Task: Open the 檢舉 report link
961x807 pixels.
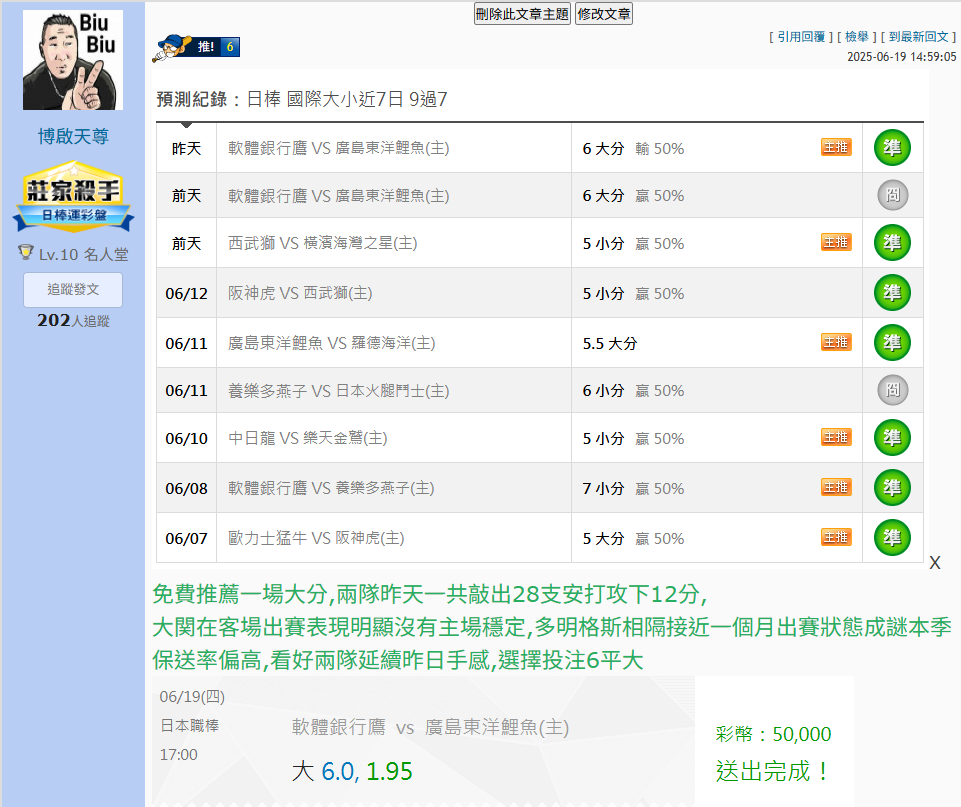Action: point(856,37)
